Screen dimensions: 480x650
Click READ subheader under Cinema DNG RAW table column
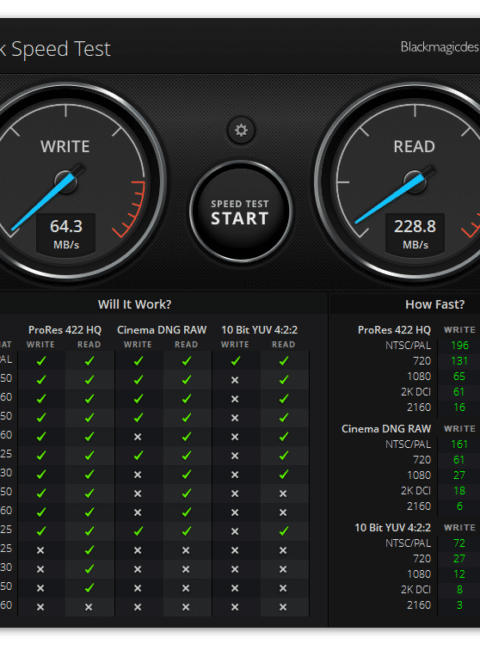(186, 344)
